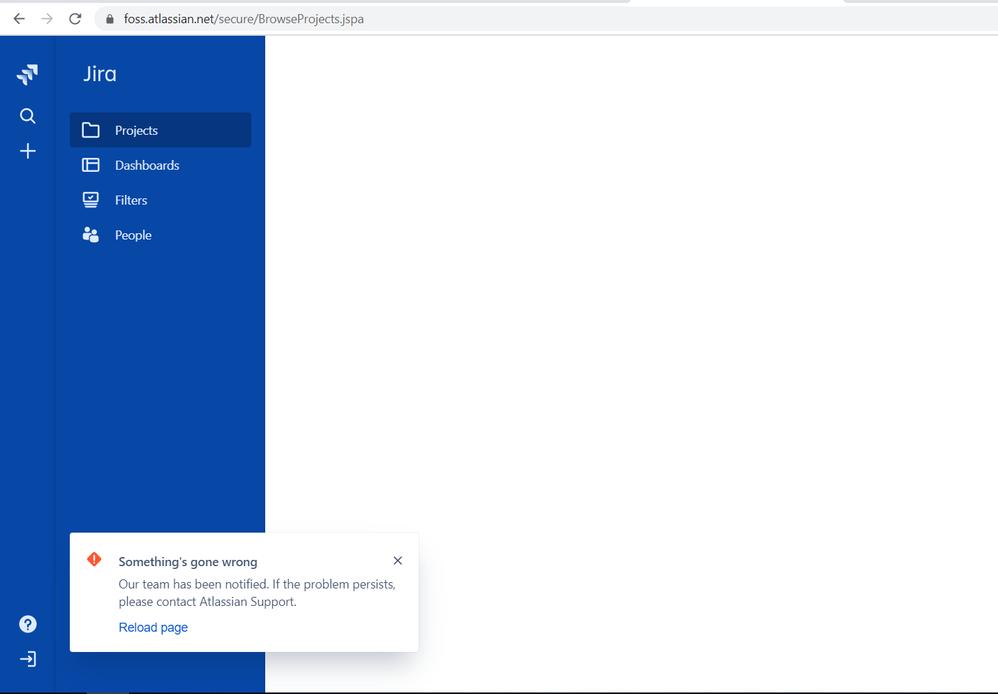Viewport: 998px width, 694px height.
Task: Click the Reload page link
Action: [x=153, y=627]
